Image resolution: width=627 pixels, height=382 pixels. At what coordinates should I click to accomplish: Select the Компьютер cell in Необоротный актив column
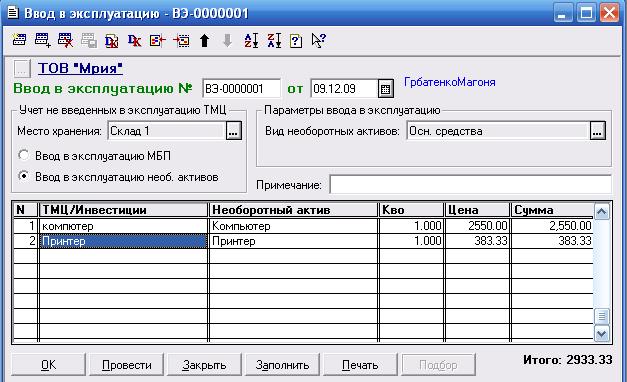(294, 226)
